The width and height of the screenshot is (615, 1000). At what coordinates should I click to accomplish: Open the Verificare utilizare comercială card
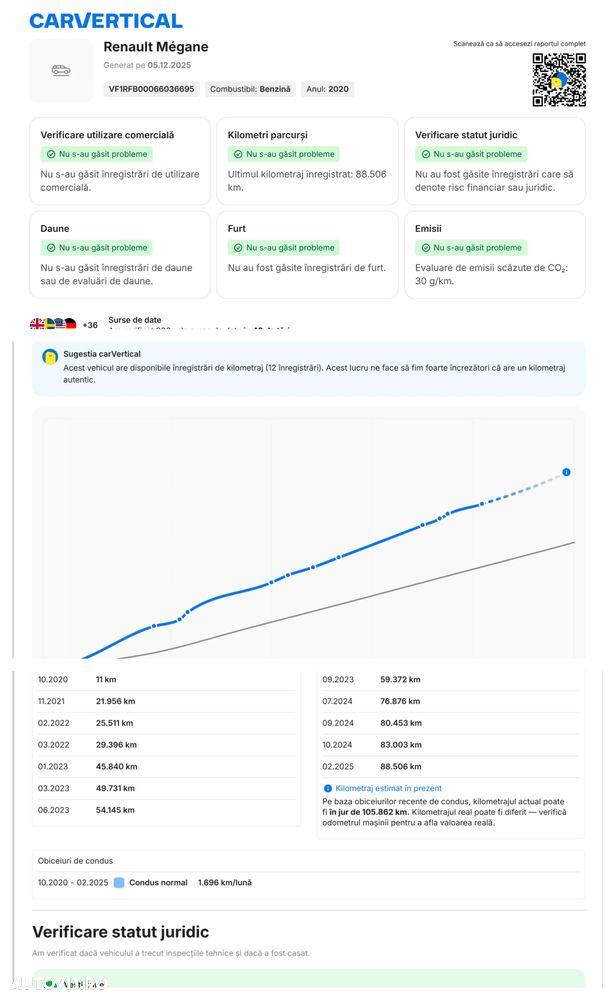pos(119,161)
